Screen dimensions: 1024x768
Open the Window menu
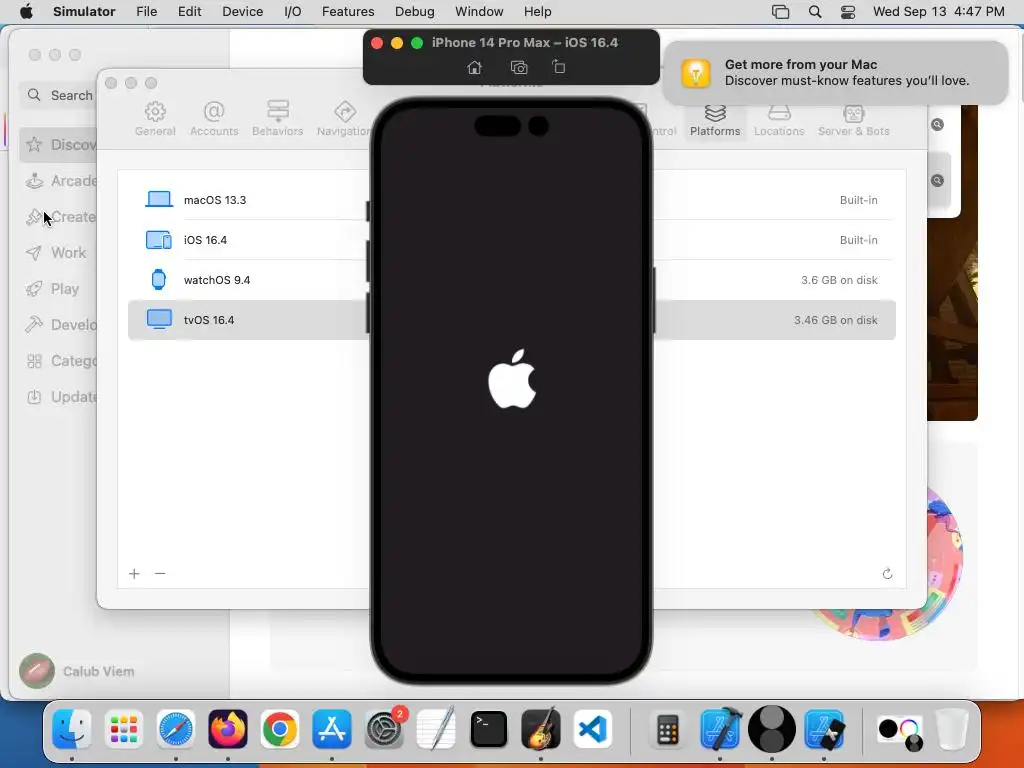(x=479, y=12)
